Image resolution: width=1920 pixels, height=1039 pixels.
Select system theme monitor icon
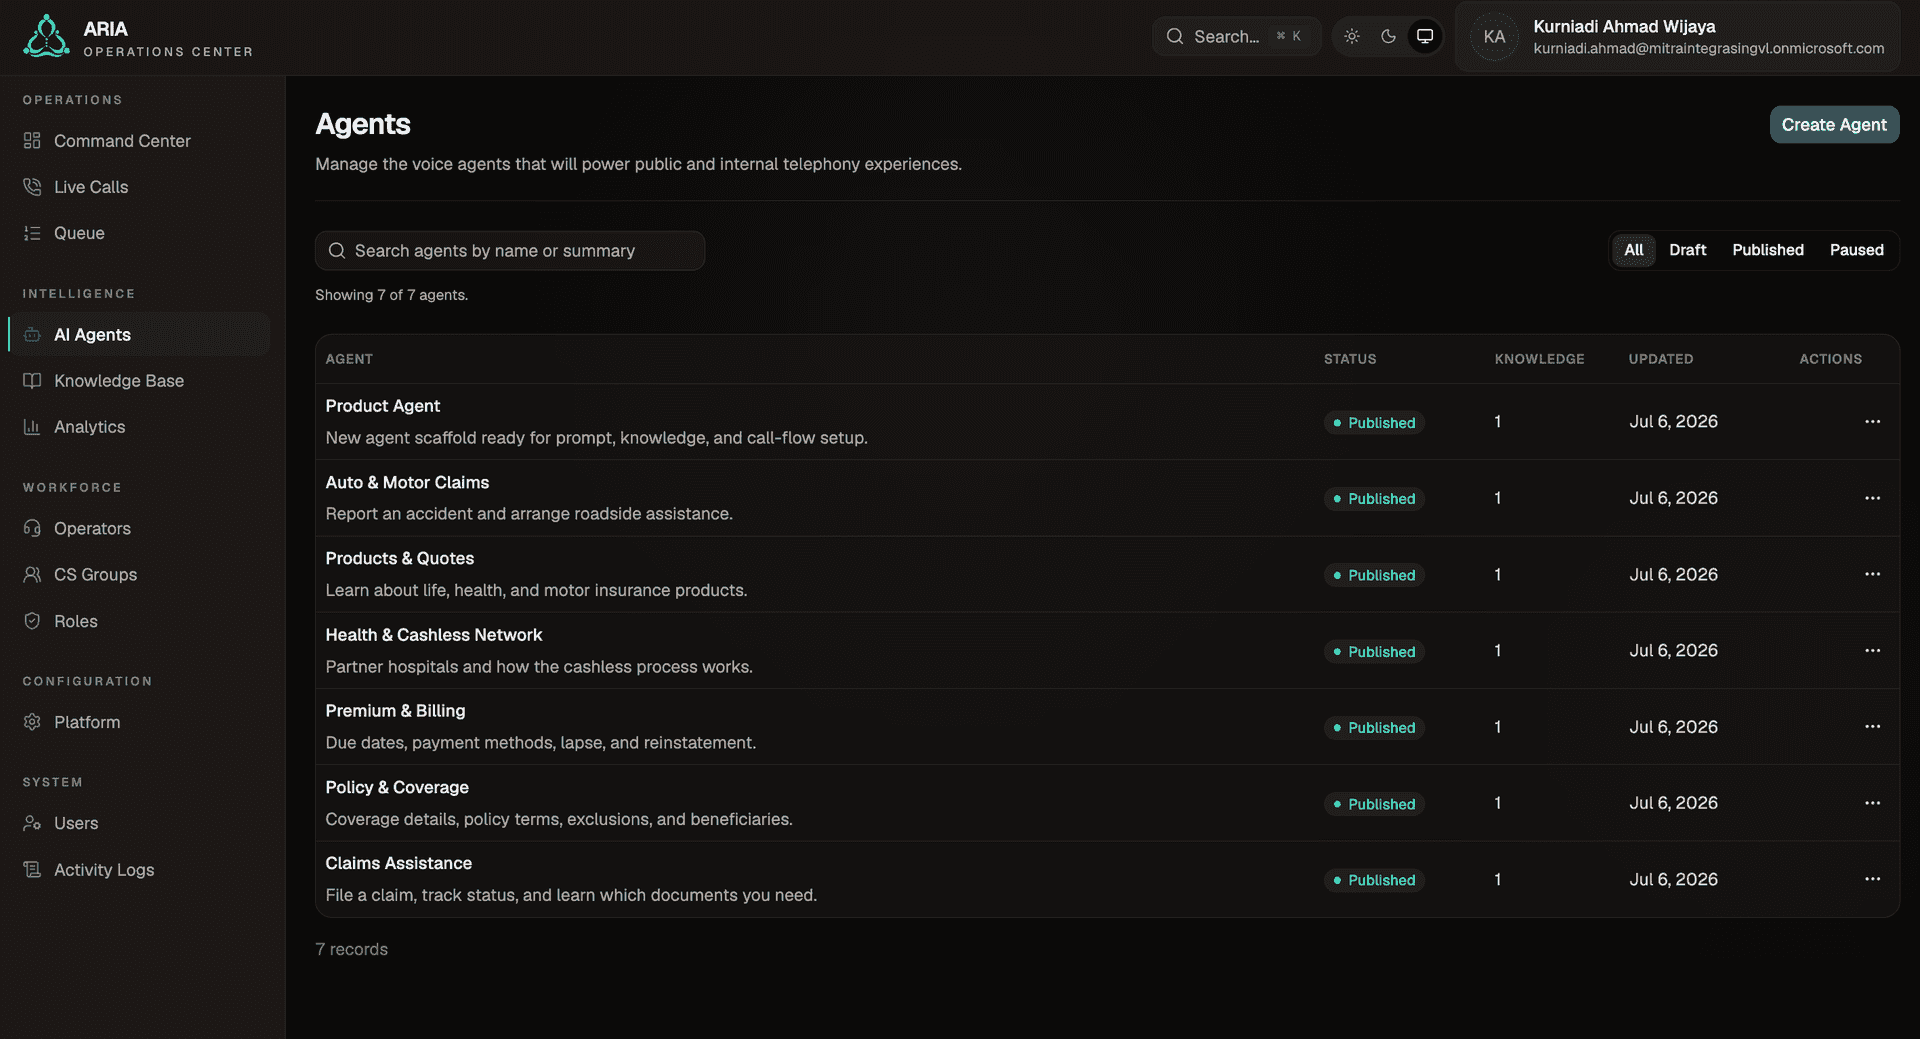pyautogui.click(x=1425, y=37)
